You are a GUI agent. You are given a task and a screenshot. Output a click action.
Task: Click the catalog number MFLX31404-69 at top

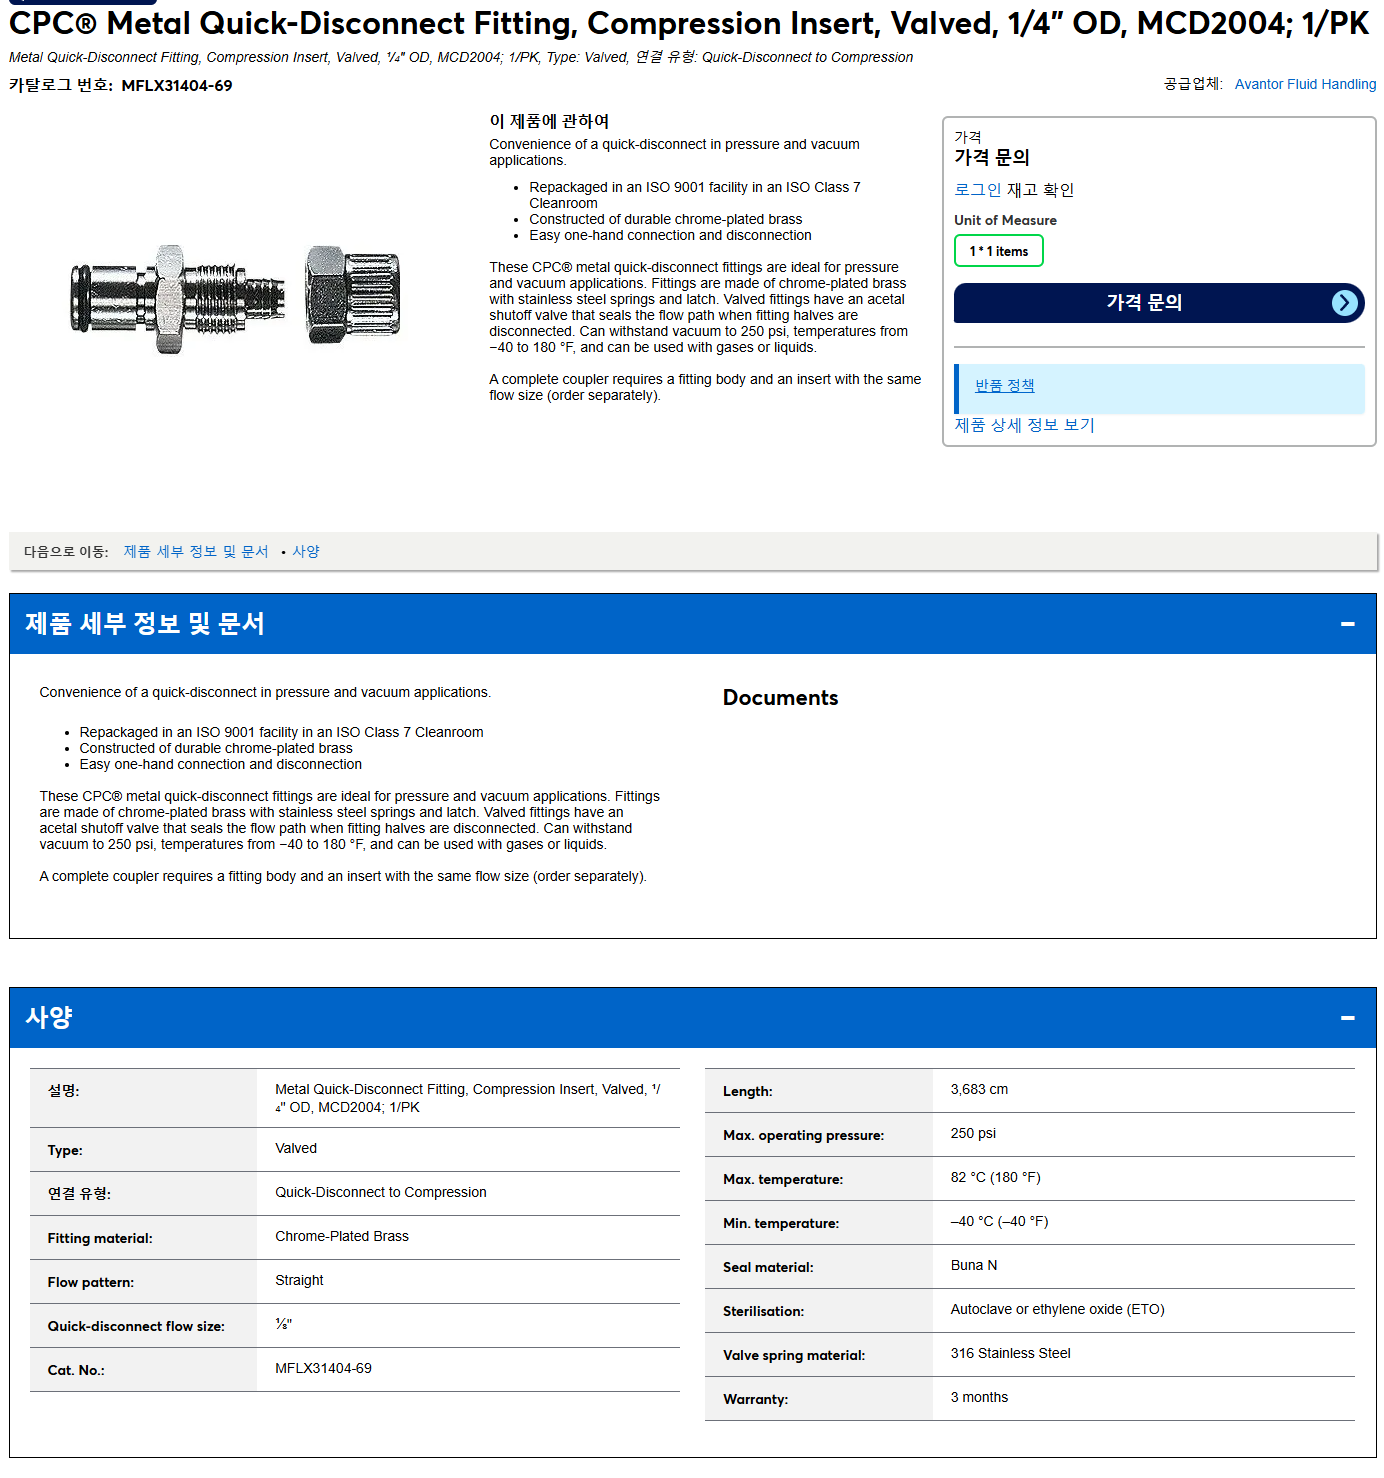(x=177, y=86)
